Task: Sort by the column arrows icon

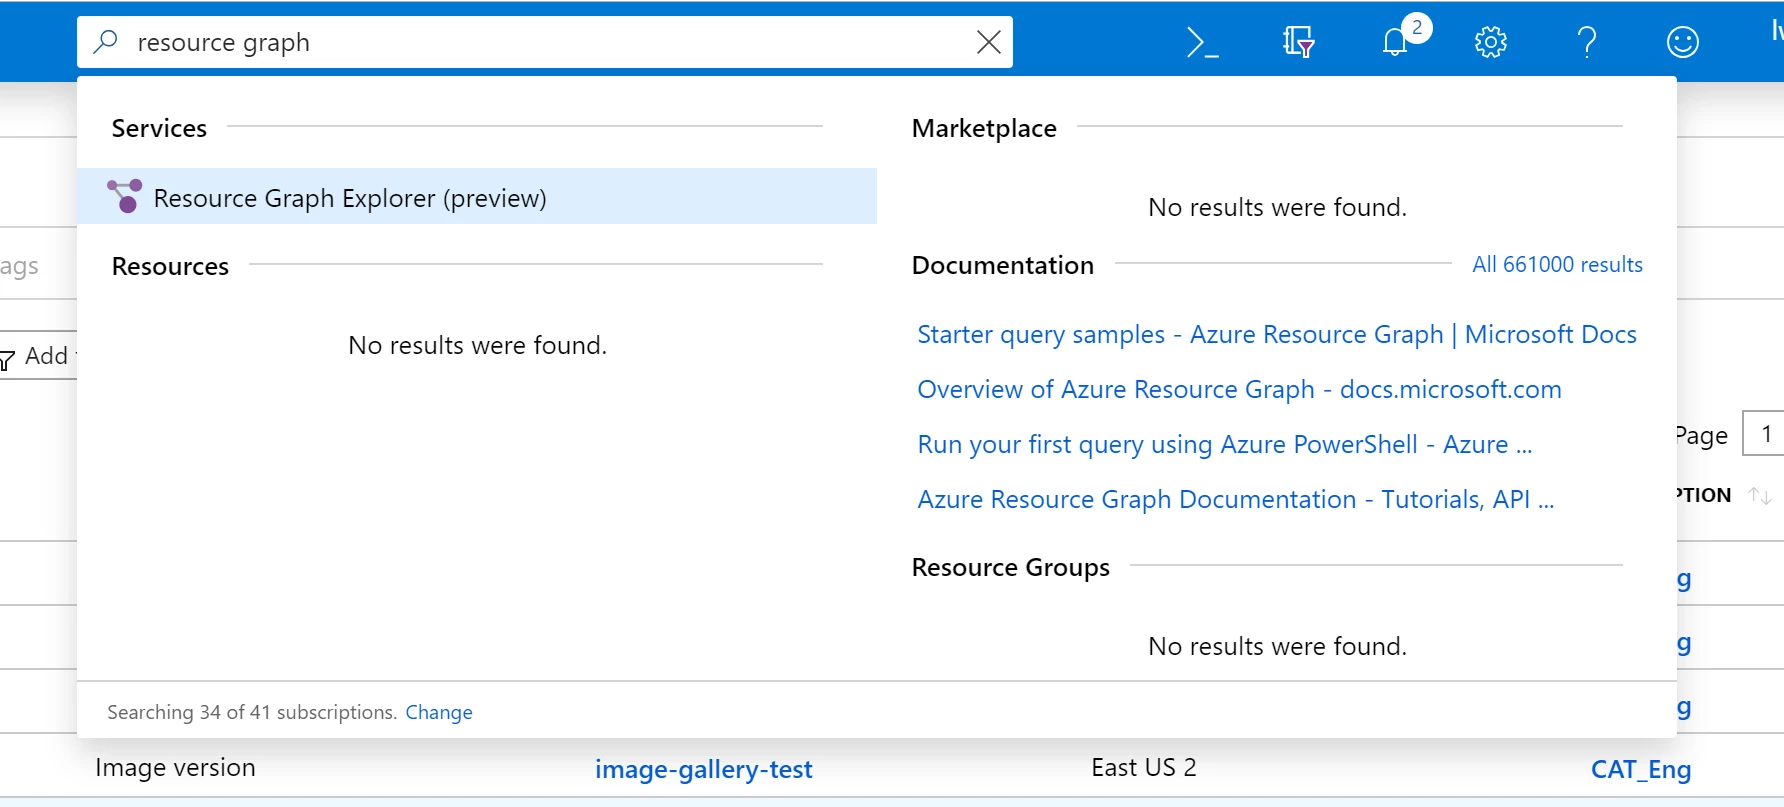Action: (1759, 495)
